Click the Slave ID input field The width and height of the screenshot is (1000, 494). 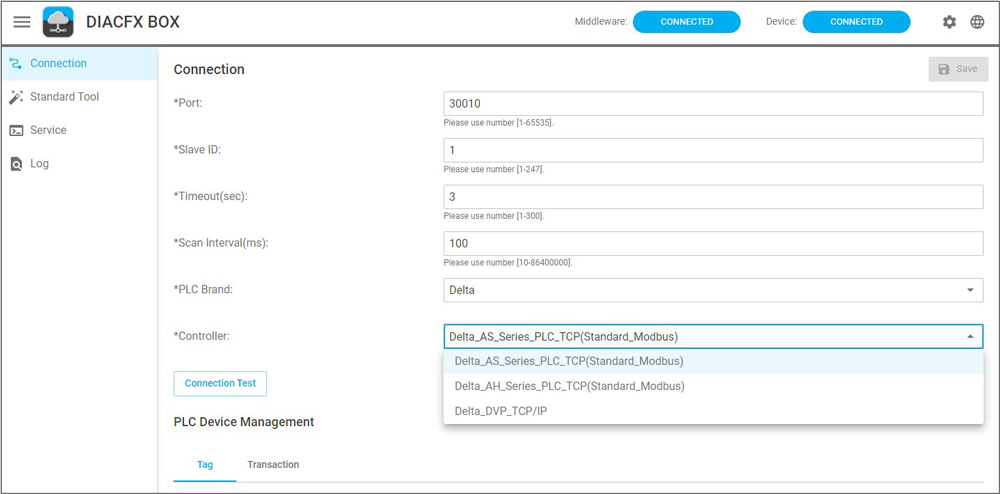pos(712,150)
